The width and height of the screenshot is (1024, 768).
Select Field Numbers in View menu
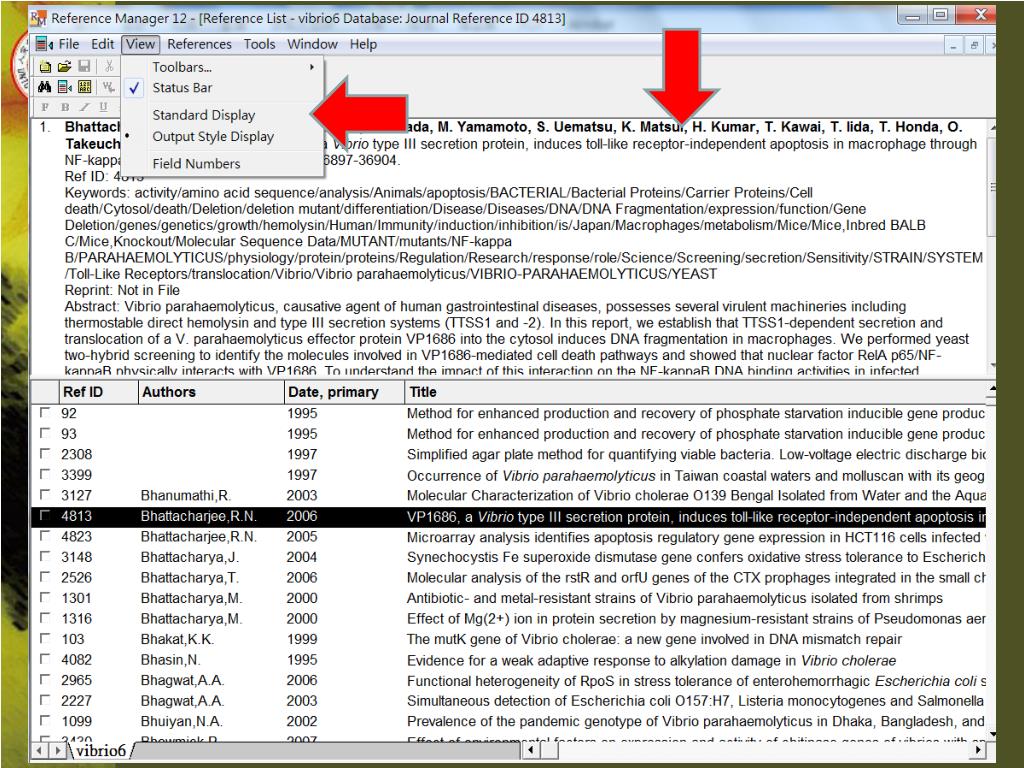click(x=222, y=164)
